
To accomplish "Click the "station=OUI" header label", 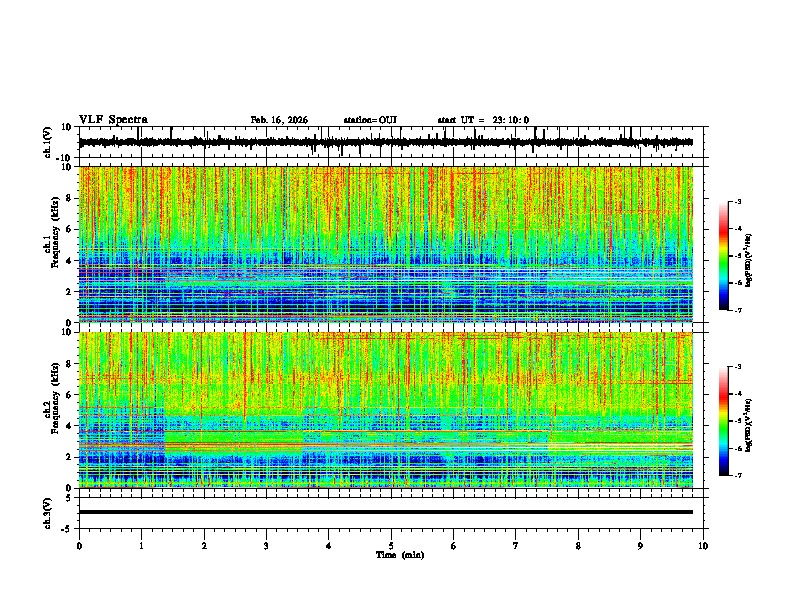I will [x=370, y=120].
